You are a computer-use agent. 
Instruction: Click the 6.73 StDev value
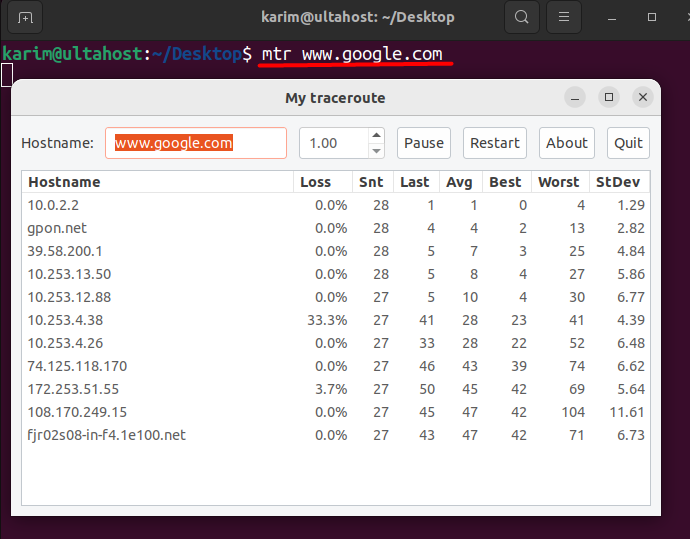[631, 435]
